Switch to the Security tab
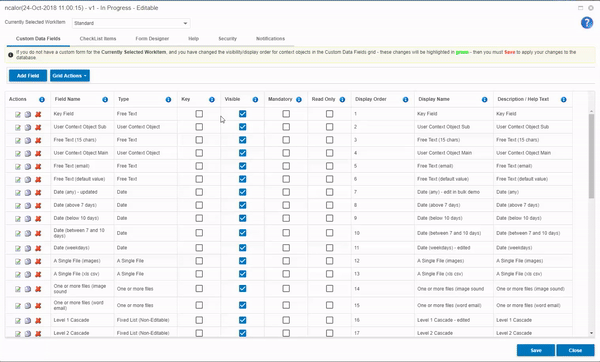The height and width of the screenshot is (362, 600). coord(227,39)
